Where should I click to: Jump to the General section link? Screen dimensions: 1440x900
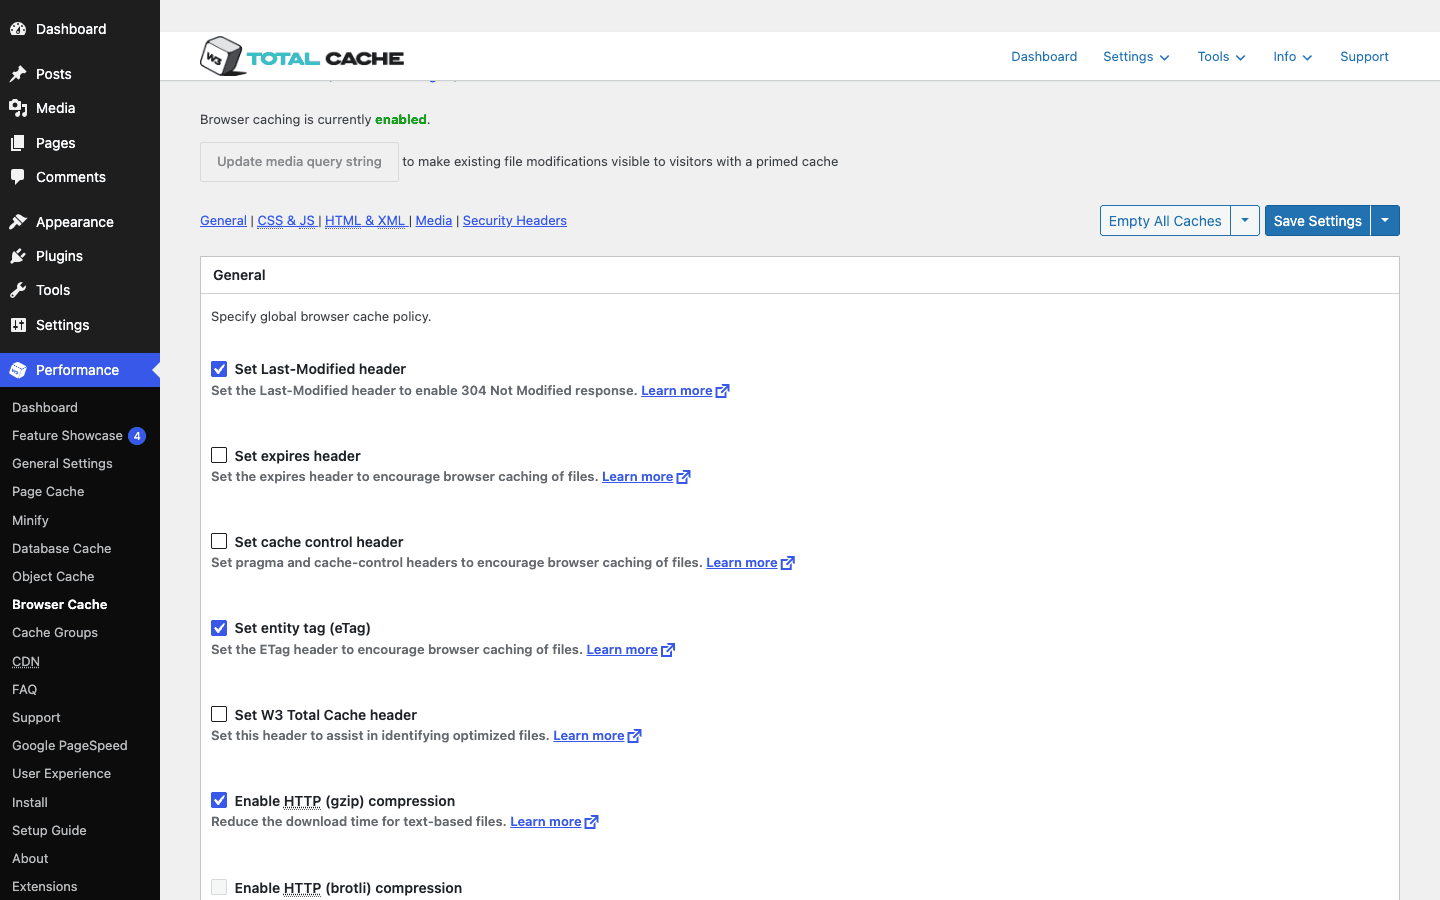tap(223, 221)
